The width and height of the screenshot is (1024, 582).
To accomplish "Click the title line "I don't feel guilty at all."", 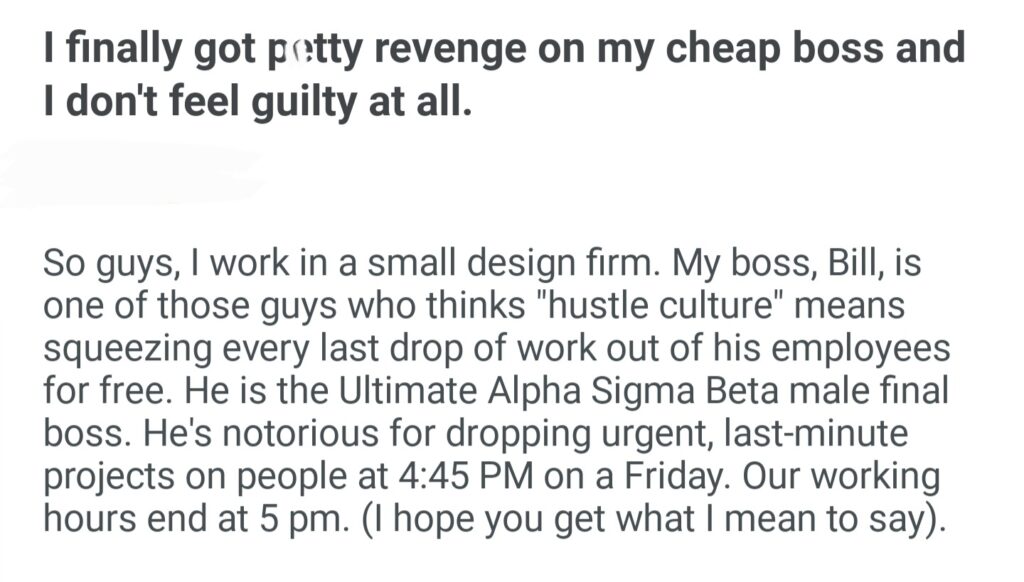I will pos(256,102).
